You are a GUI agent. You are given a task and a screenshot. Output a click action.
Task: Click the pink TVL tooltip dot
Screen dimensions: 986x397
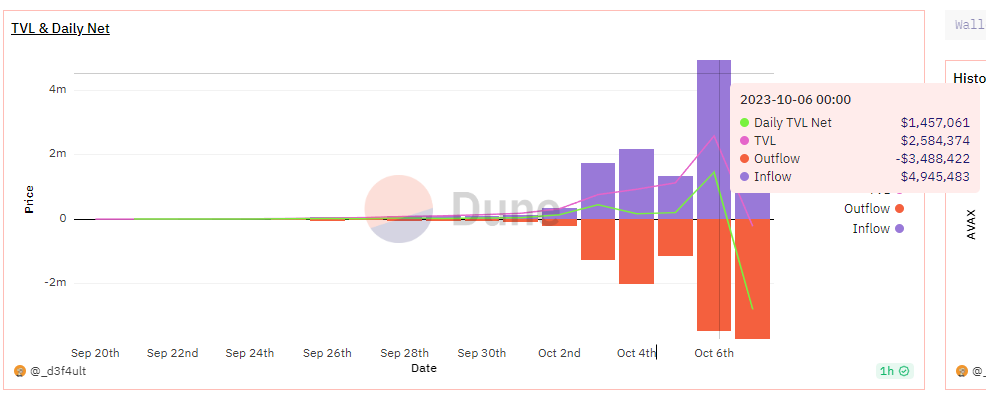coord(745,141)
